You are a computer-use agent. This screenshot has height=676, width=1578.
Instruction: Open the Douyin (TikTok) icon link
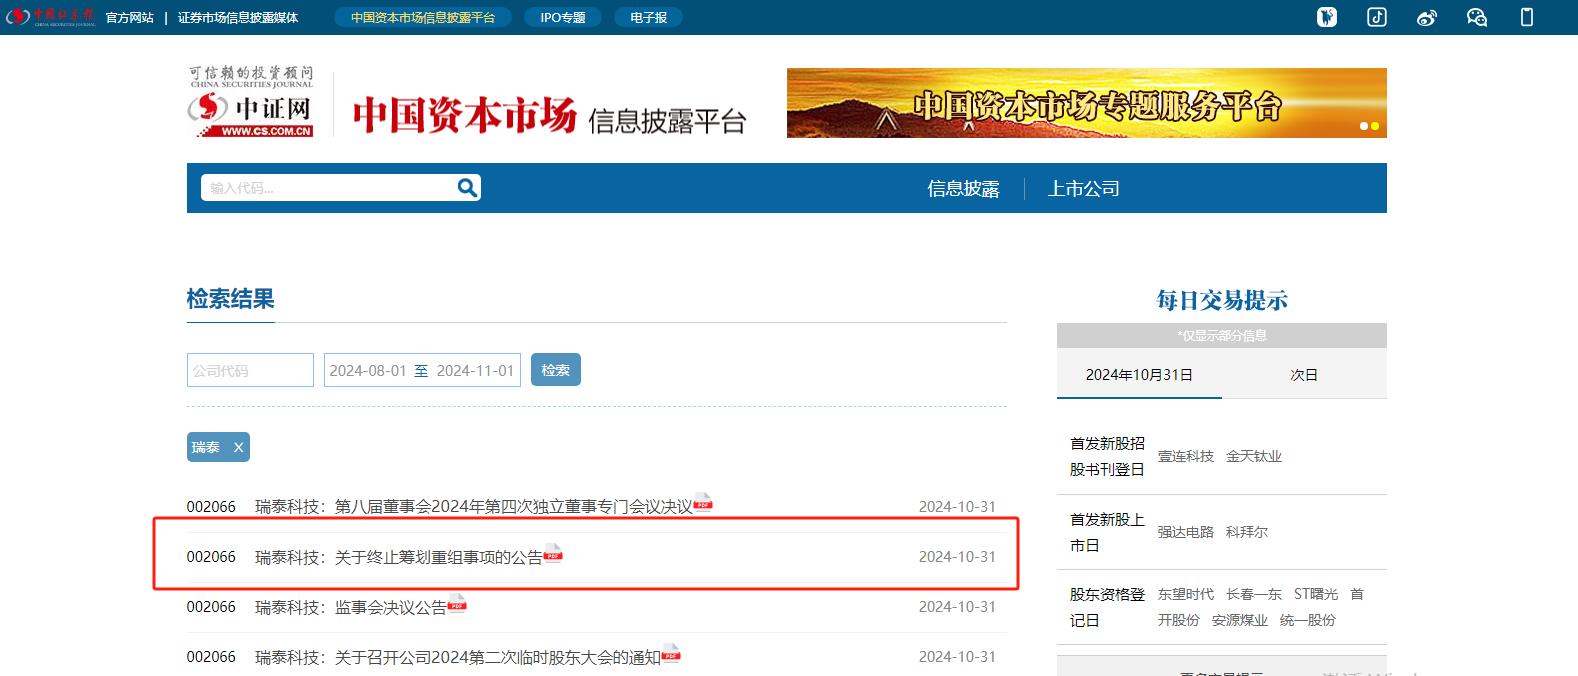(1377, 17)
